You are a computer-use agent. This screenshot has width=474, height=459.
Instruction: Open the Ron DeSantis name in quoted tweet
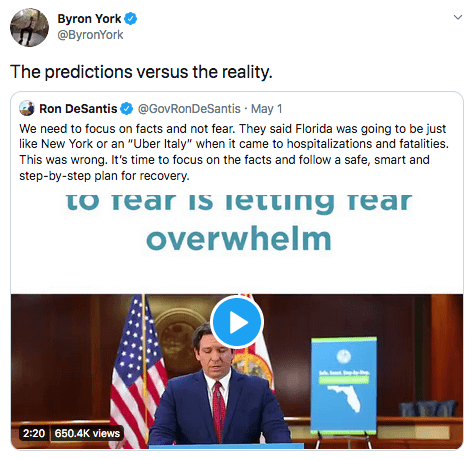[x=78, y=109]
